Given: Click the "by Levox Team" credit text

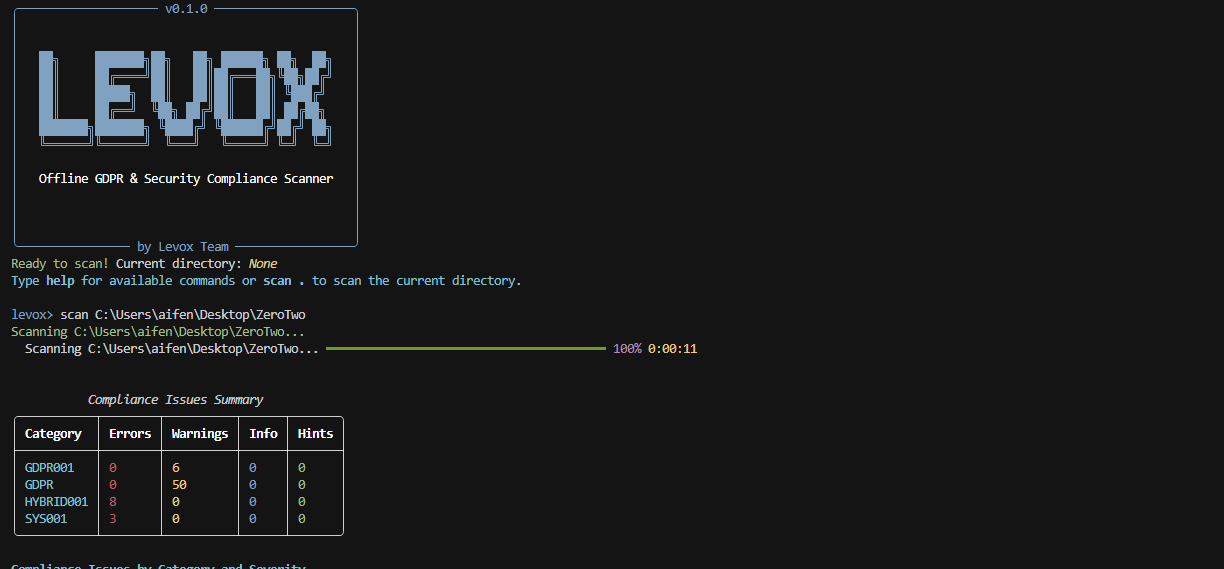Looking at the screenshot, I should (183, 247).
